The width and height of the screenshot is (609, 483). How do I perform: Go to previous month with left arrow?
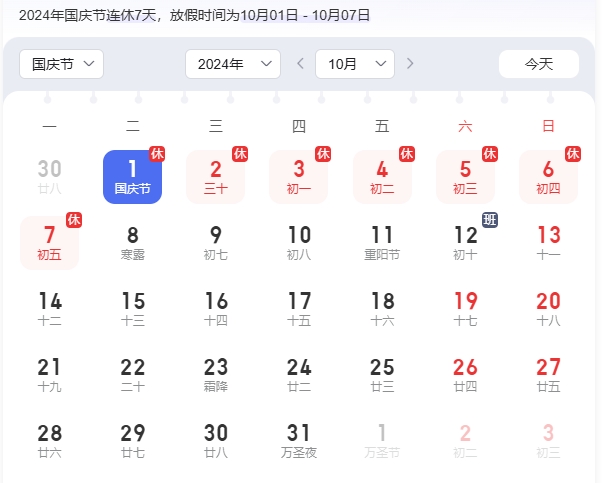coord(301,64)
